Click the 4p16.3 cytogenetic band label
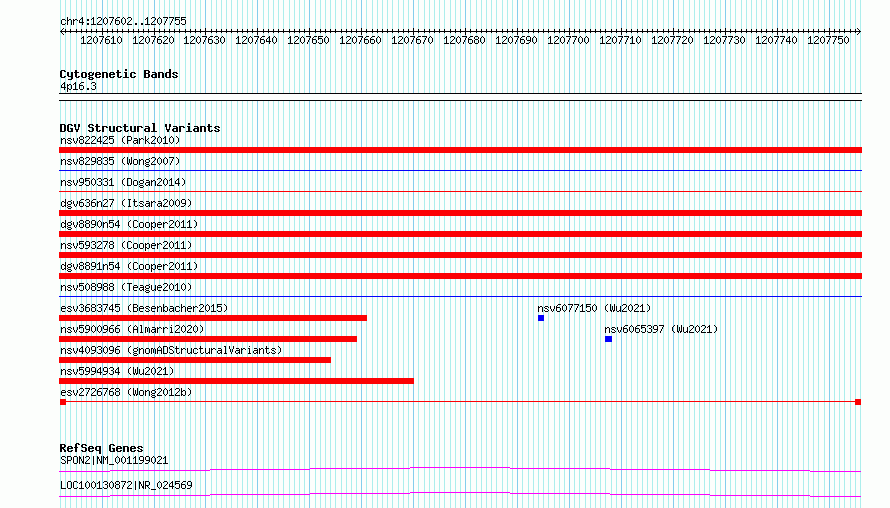This screenshot has height=508, width=890. click(78, 86)
